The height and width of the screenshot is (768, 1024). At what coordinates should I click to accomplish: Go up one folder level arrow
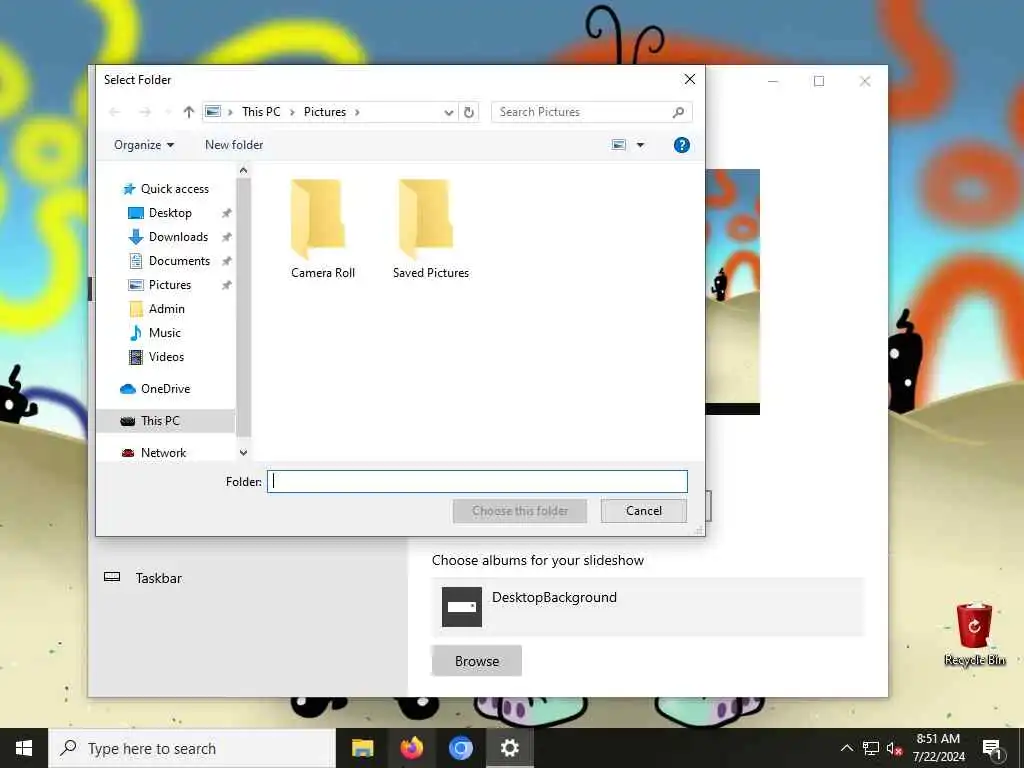point(189,112)
